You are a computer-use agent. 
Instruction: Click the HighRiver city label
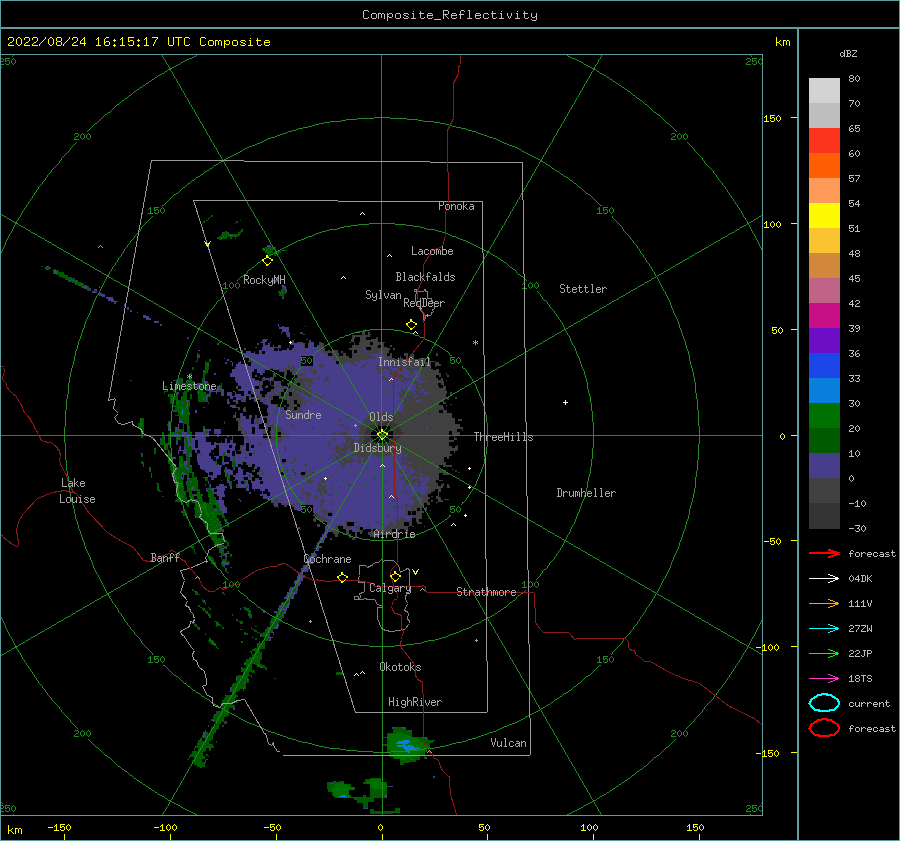point(415,702)
